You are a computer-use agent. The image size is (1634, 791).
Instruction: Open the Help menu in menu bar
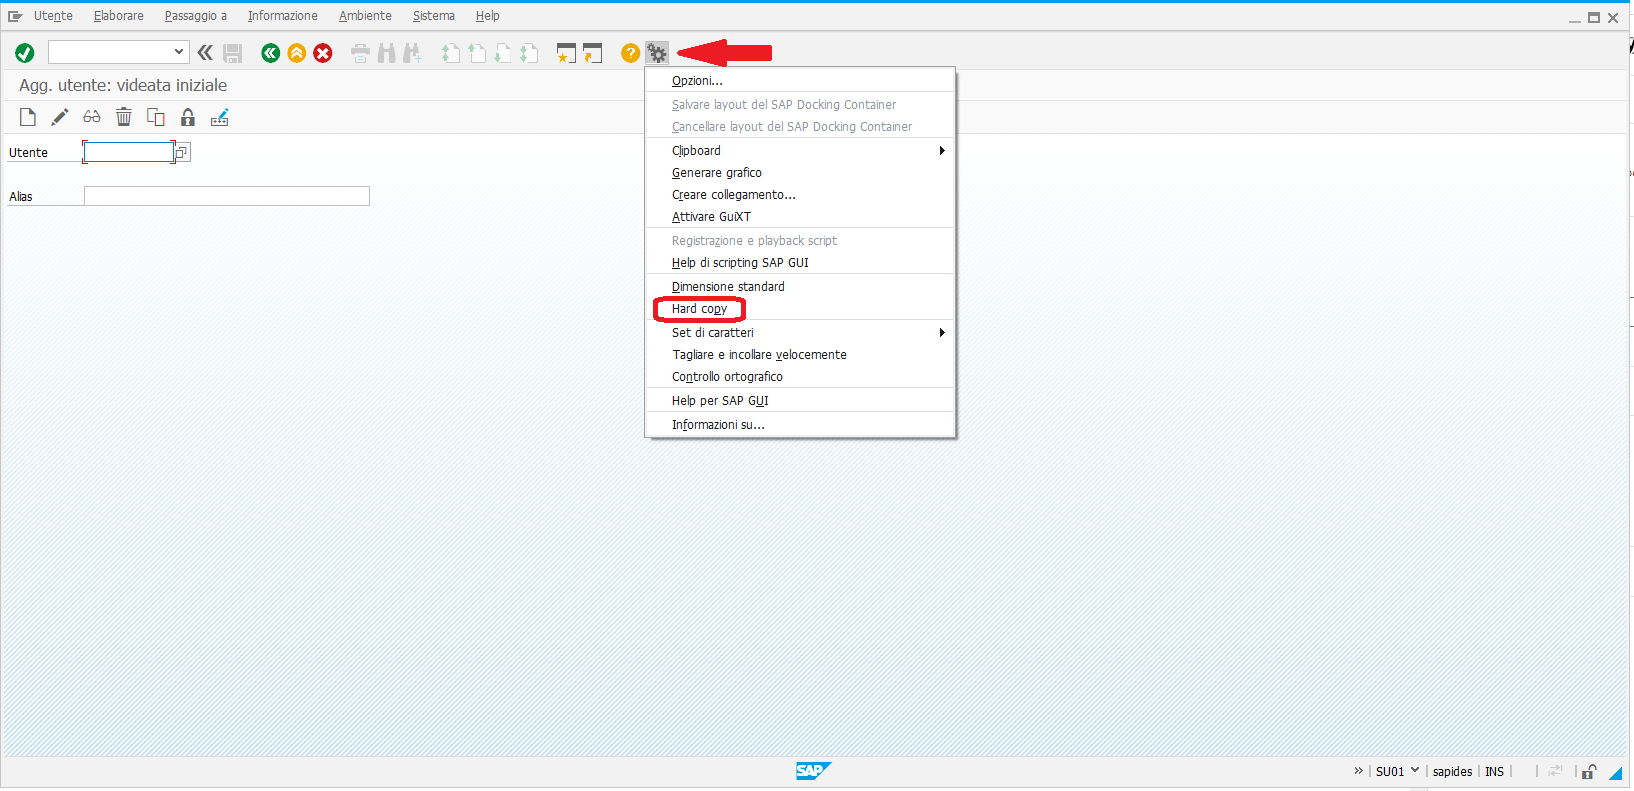(488, 16)
